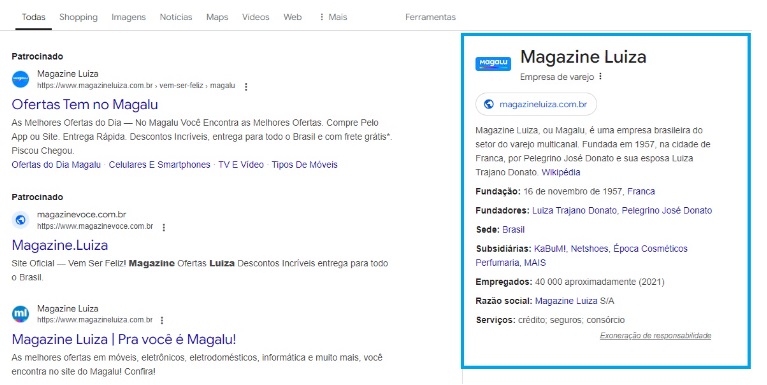
Task: Click the Magalu favicon on the first ad
Action: pos(21,79)
